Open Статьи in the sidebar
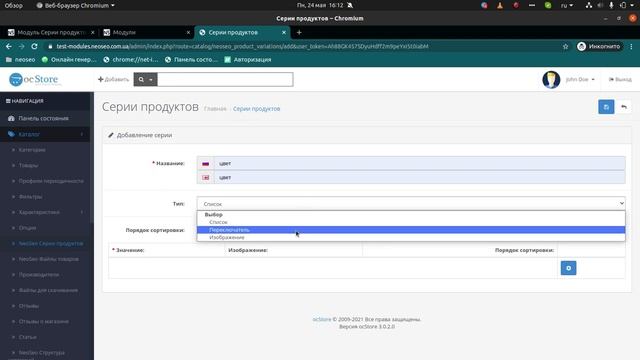 click(x=27, y=337)
